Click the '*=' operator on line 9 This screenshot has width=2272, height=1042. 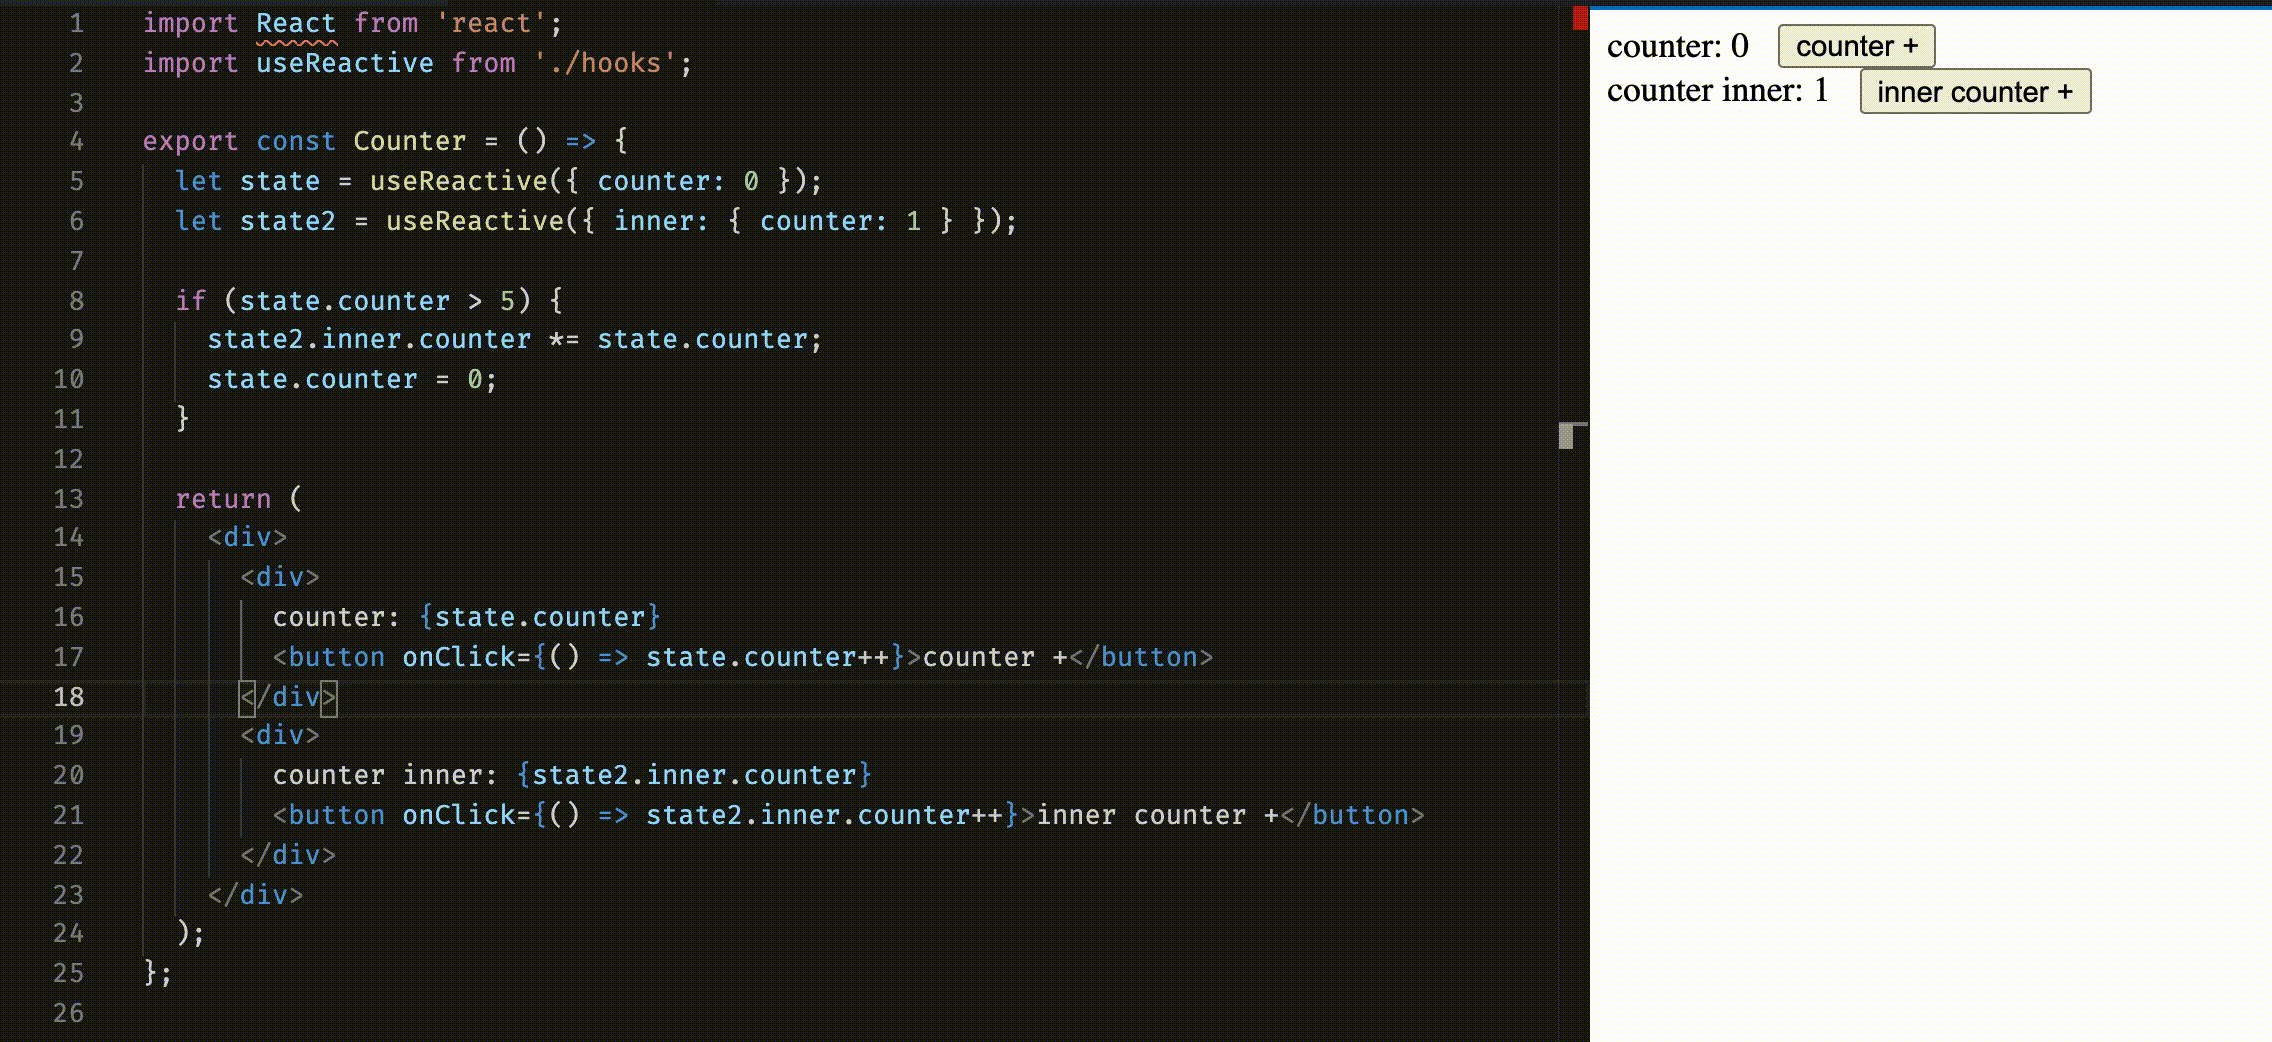point(564,339)
